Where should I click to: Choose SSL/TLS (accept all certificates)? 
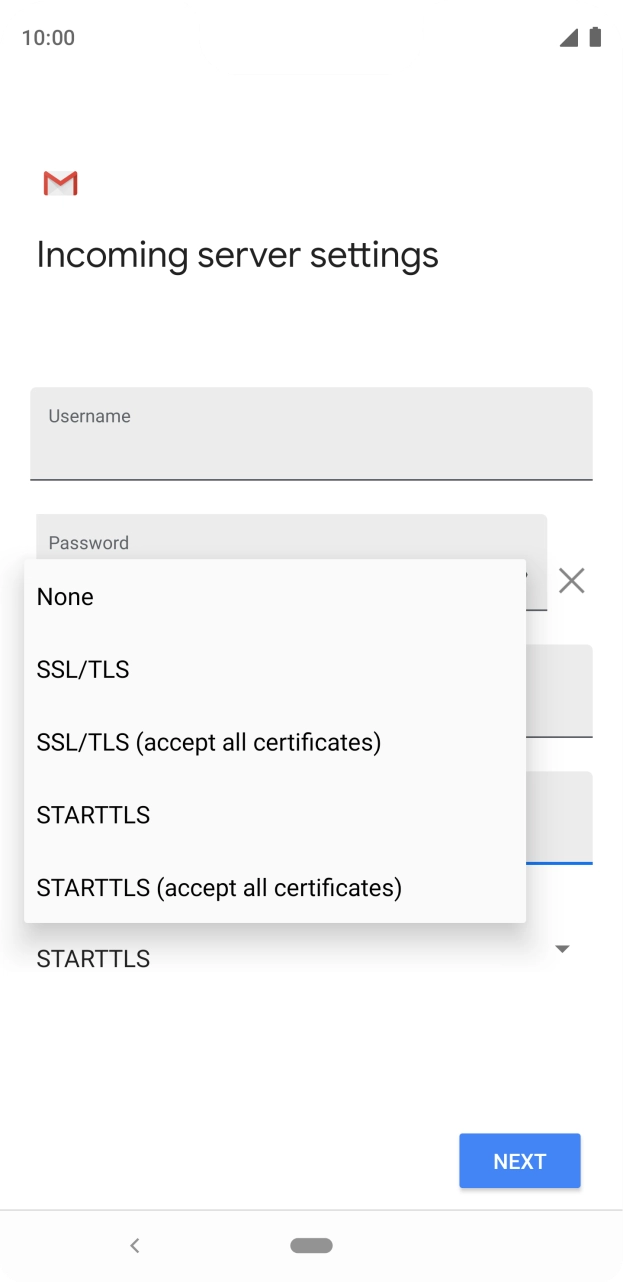coord(208,741)
